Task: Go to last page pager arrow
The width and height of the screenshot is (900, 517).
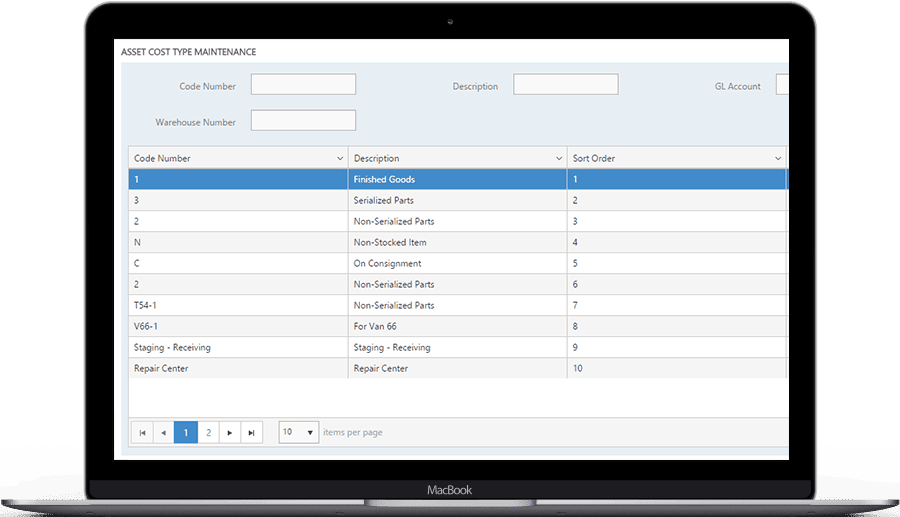Action: pyautogui.click(x=252, y=432)
